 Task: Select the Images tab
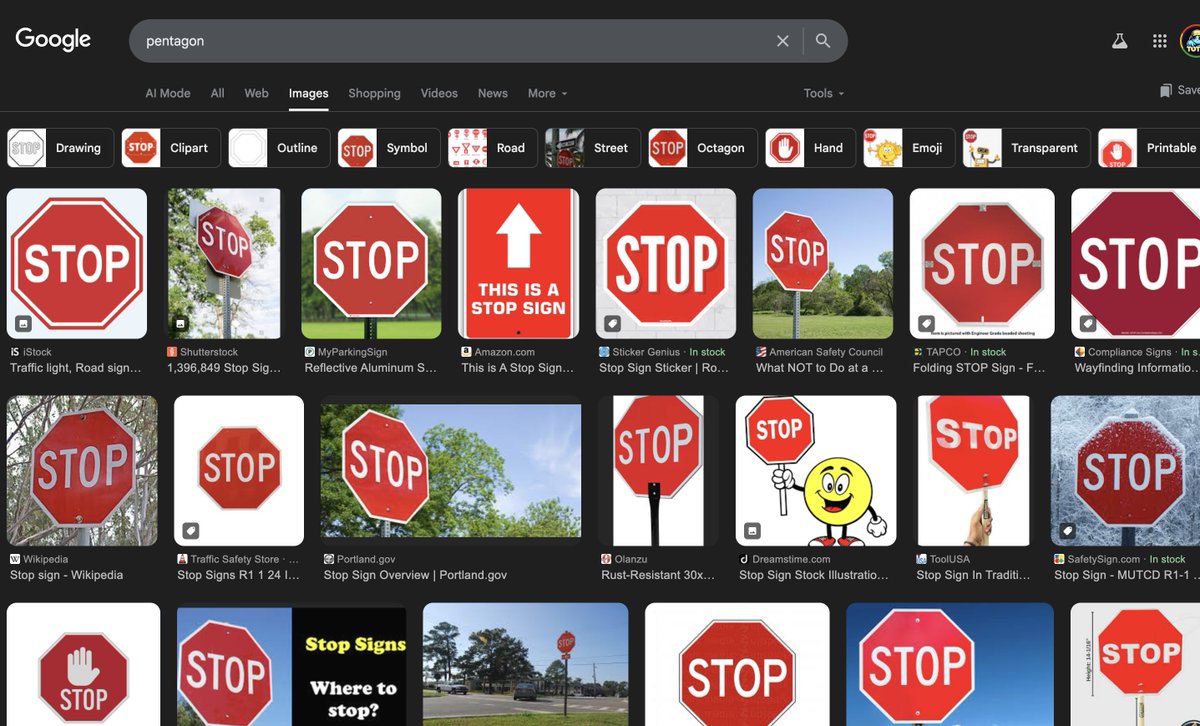pos(308,93)
